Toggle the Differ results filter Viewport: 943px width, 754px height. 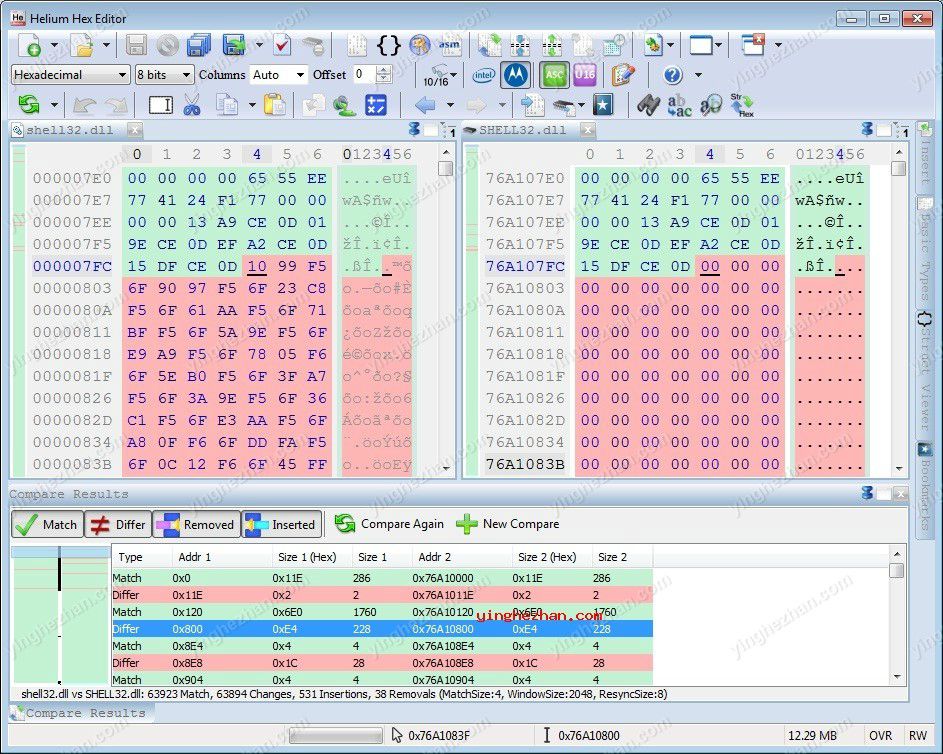[118, 524]
